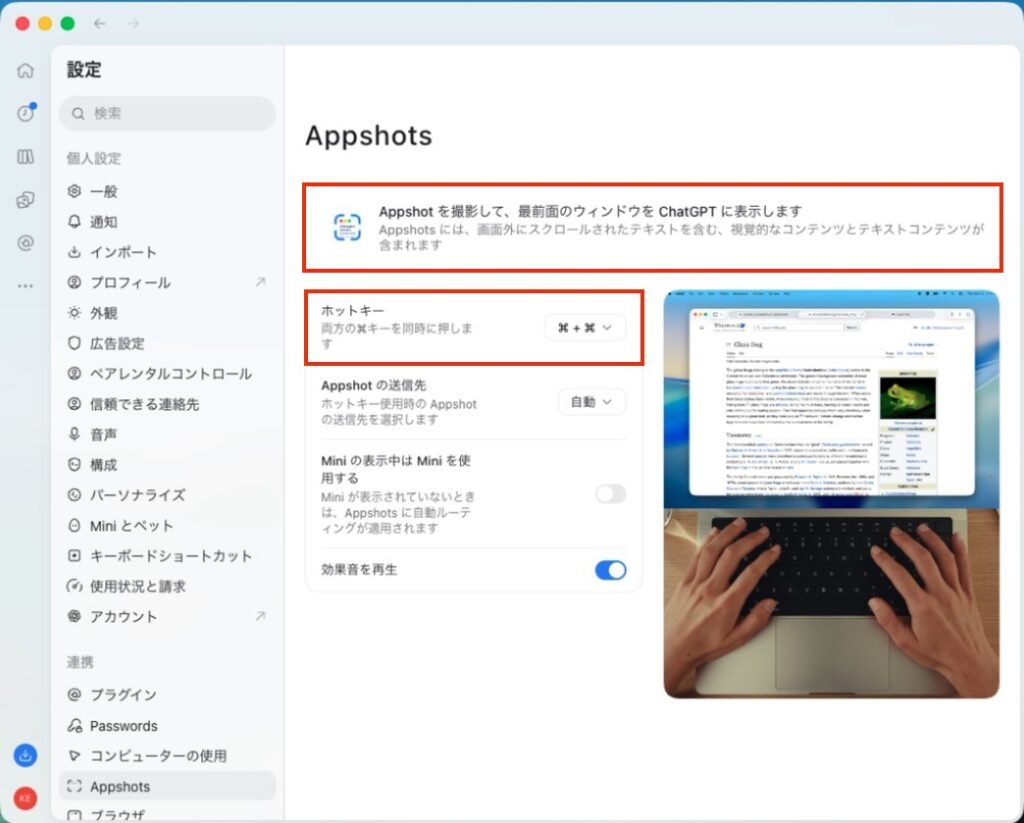Click the blue download icon

click(25, 756)
